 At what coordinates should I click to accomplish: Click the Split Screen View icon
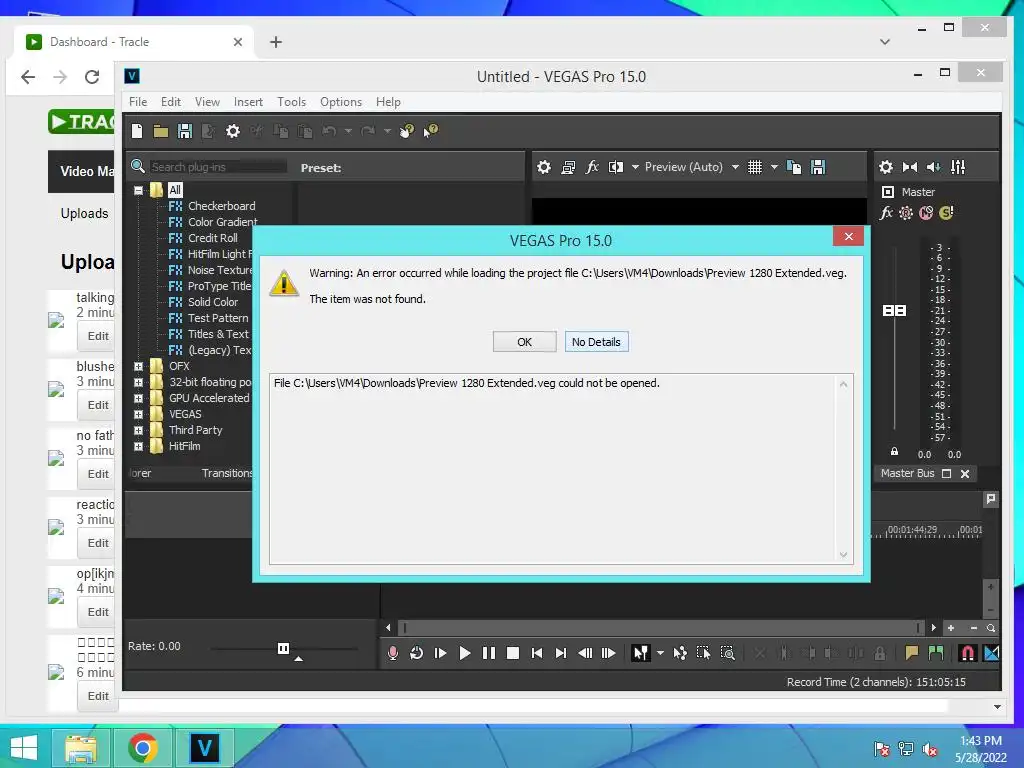click(x=616, y=167)
